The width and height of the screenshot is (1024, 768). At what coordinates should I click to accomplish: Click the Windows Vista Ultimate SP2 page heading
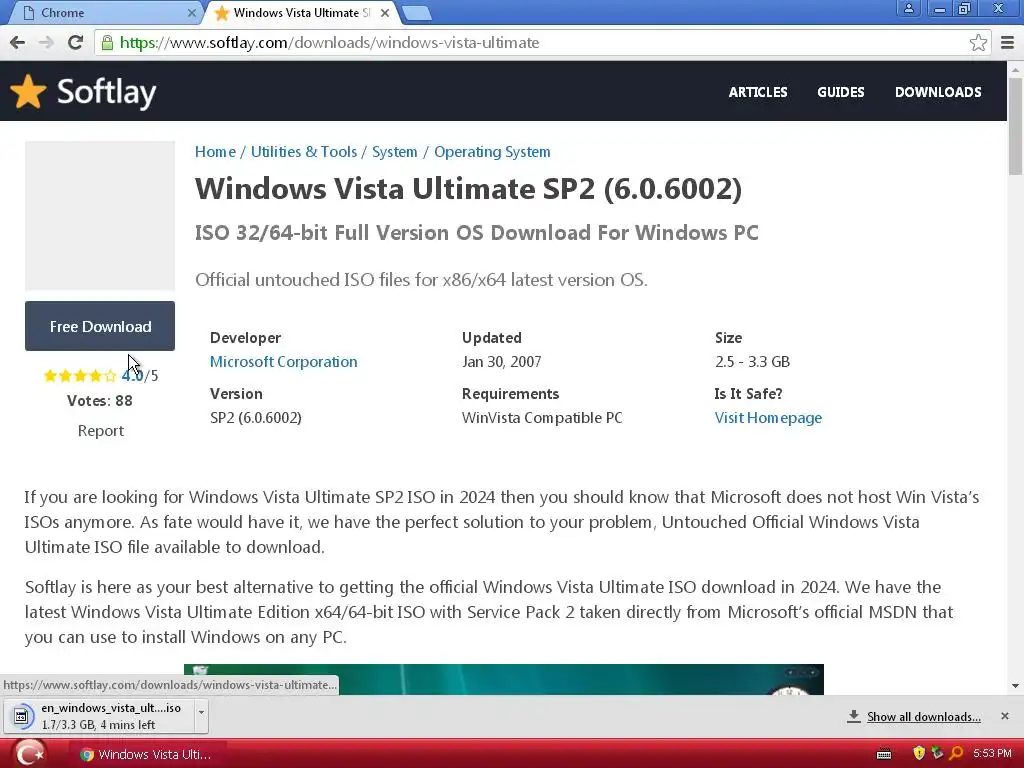[x=468, y=189]
